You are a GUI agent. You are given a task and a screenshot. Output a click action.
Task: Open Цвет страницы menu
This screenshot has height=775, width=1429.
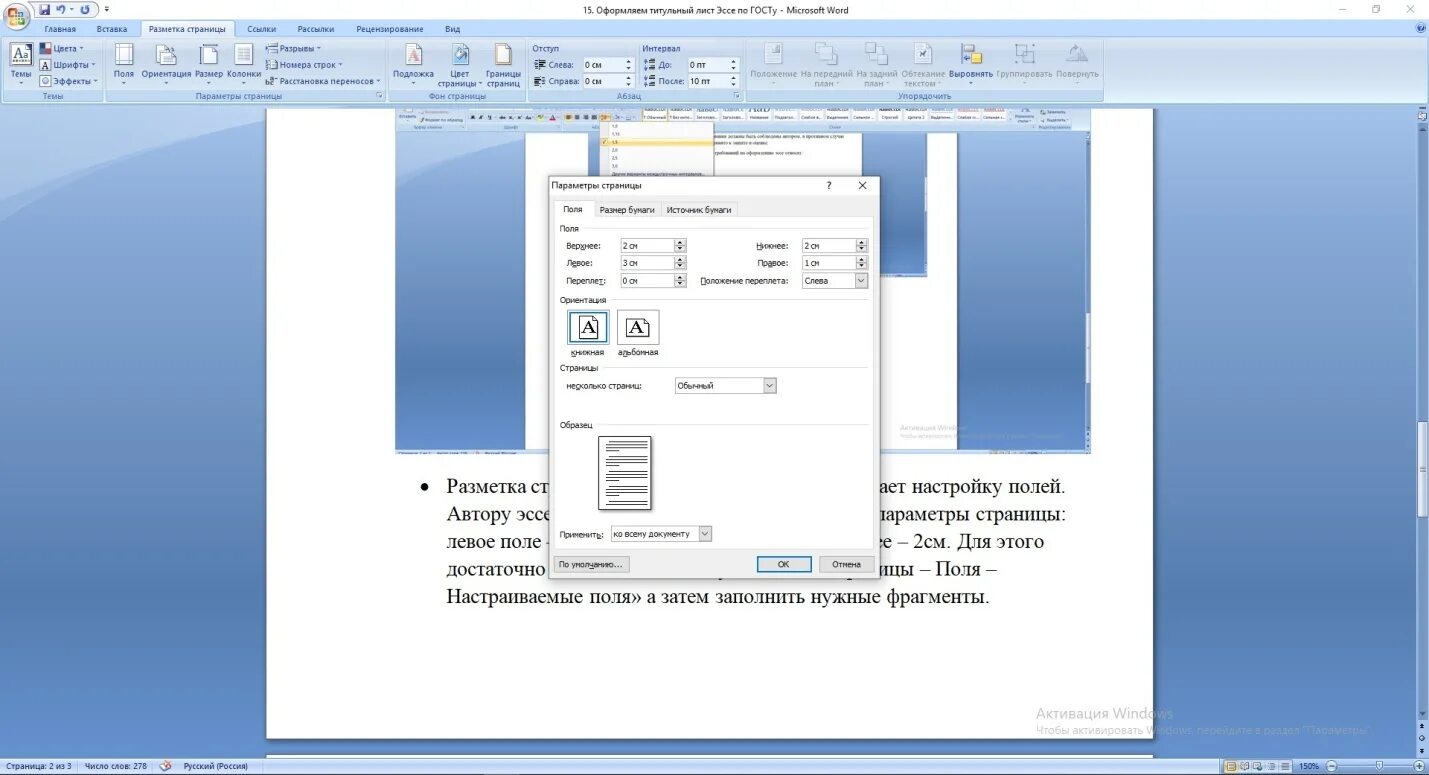[x=460, y=64]
